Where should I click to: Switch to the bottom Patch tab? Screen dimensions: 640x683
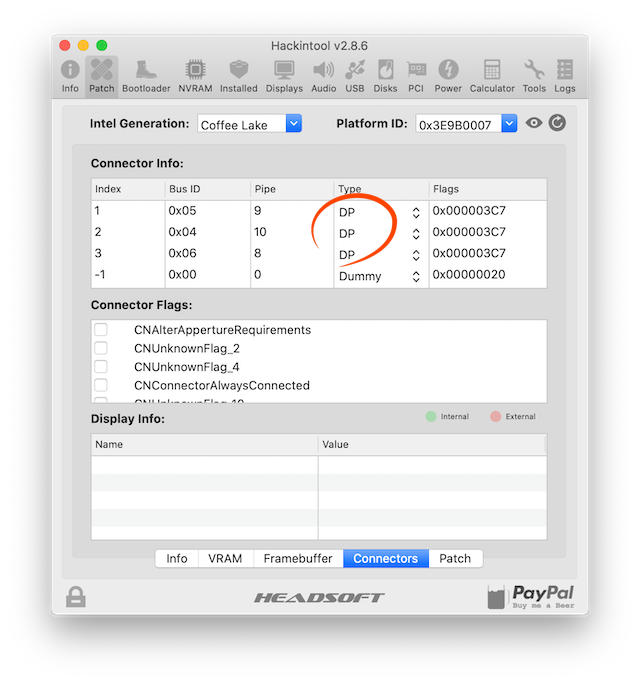[455, 558]
